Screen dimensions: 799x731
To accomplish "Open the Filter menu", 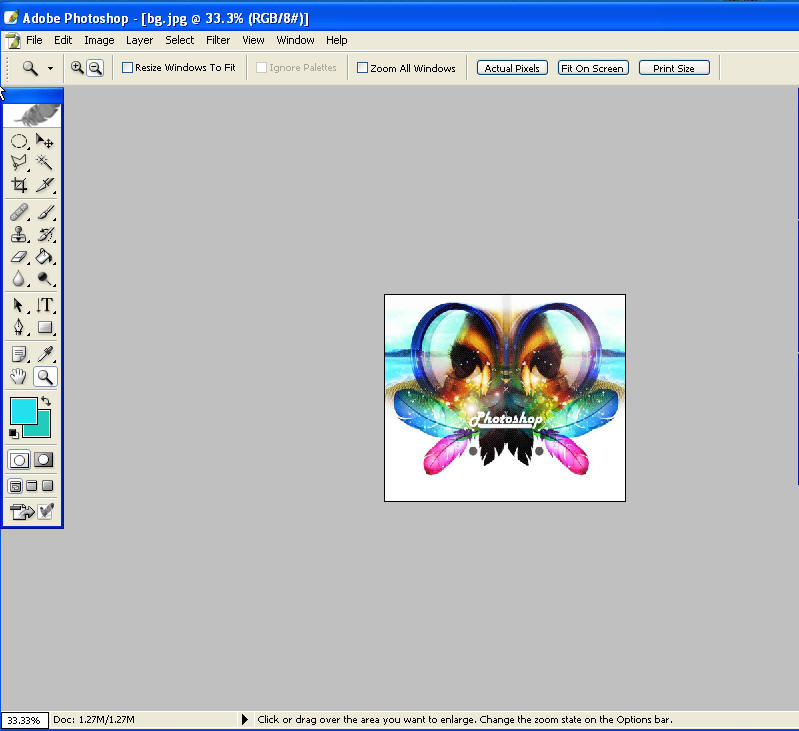I will point(218,40).
